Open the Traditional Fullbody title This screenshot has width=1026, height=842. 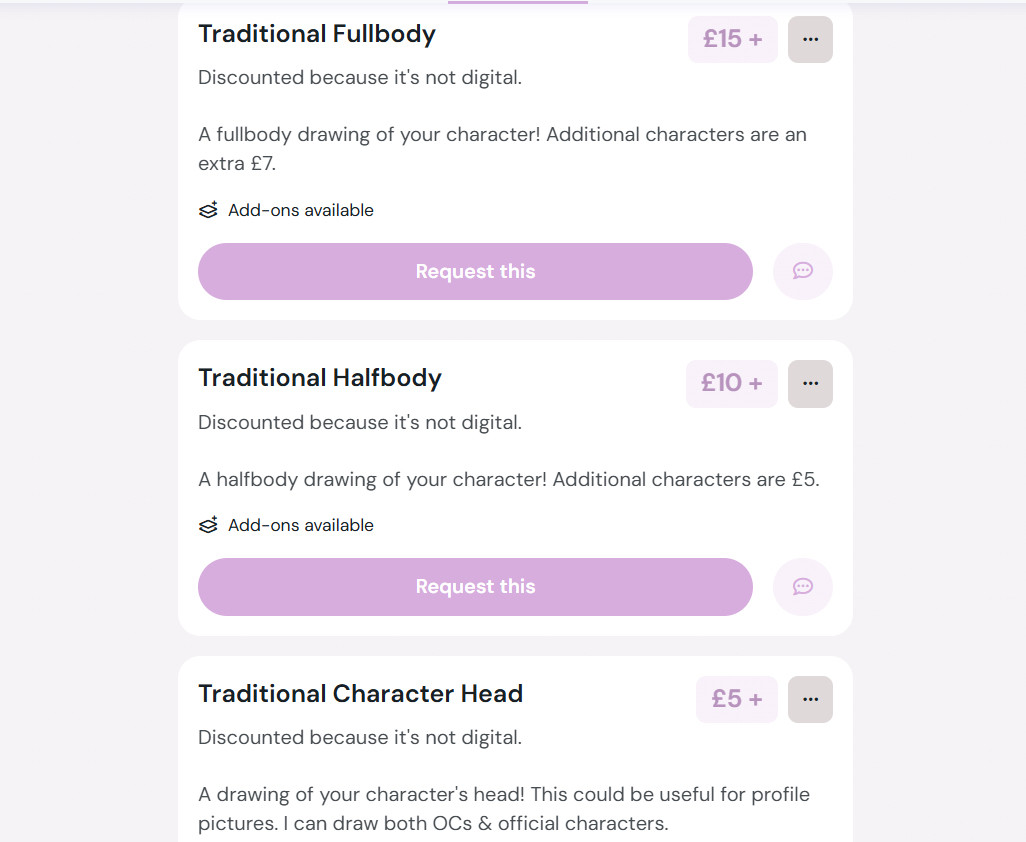coord(317,34)
